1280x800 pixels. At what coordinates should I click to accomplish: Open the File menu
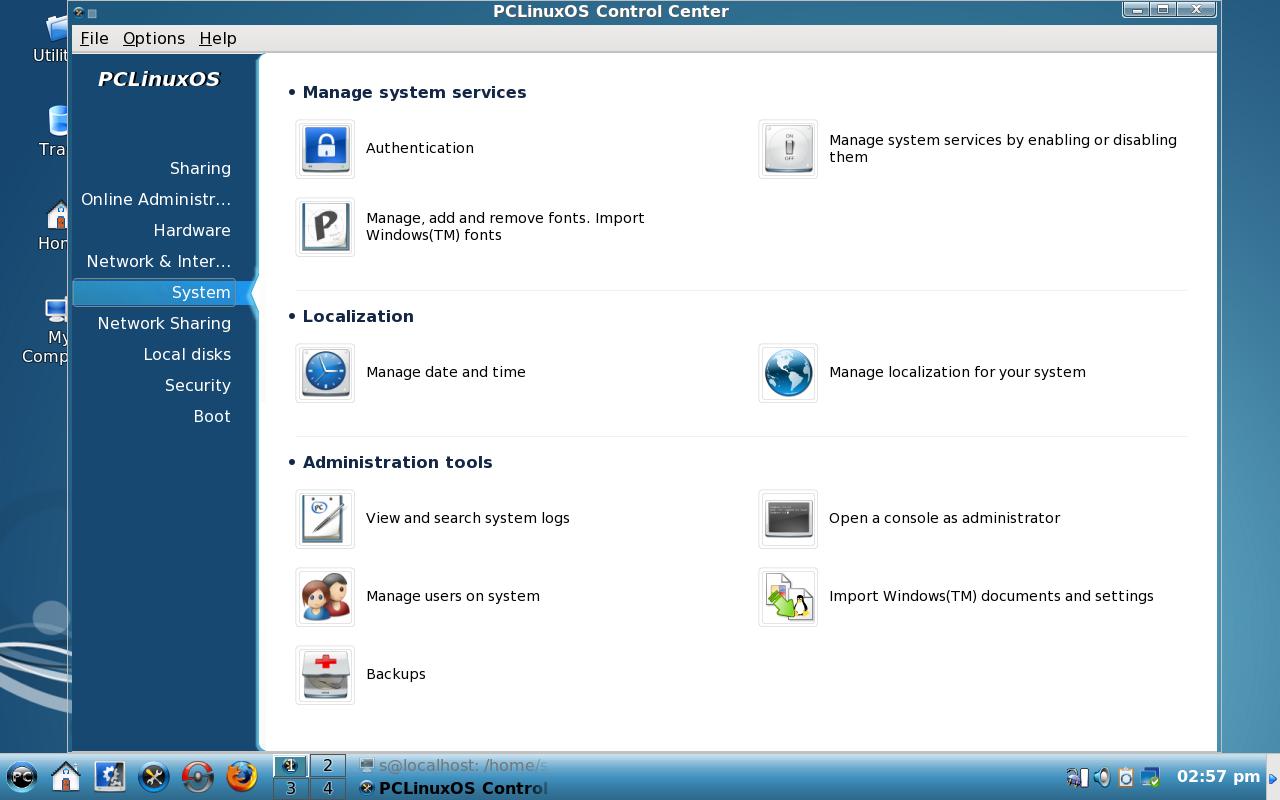(x=94, y=38)
